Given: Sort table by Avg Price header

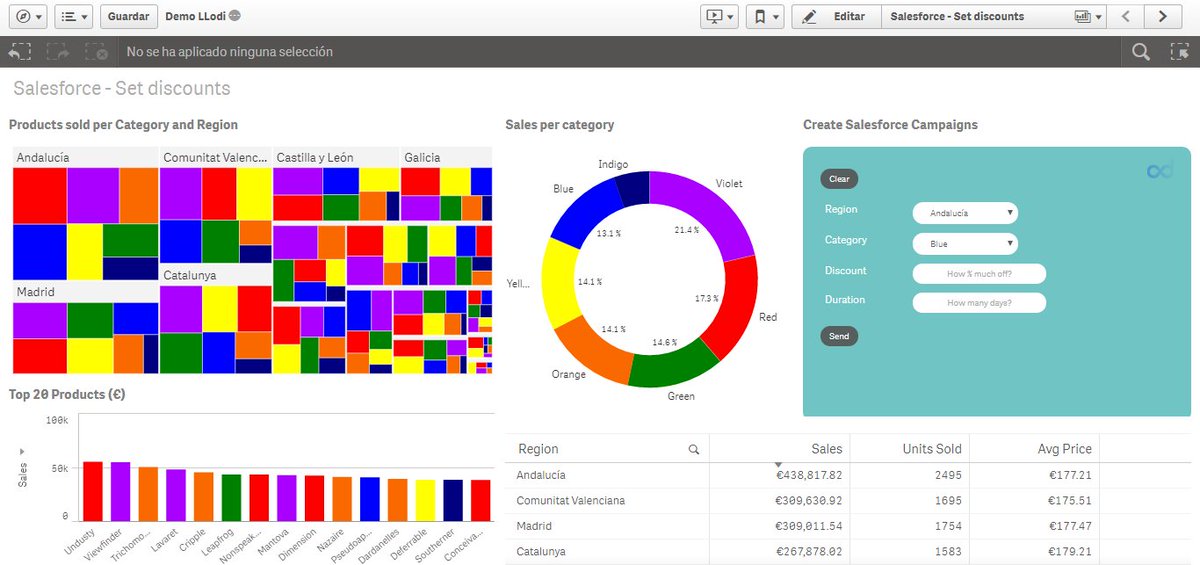Looking at the screenshot, I should click(x=1064, y=449).
